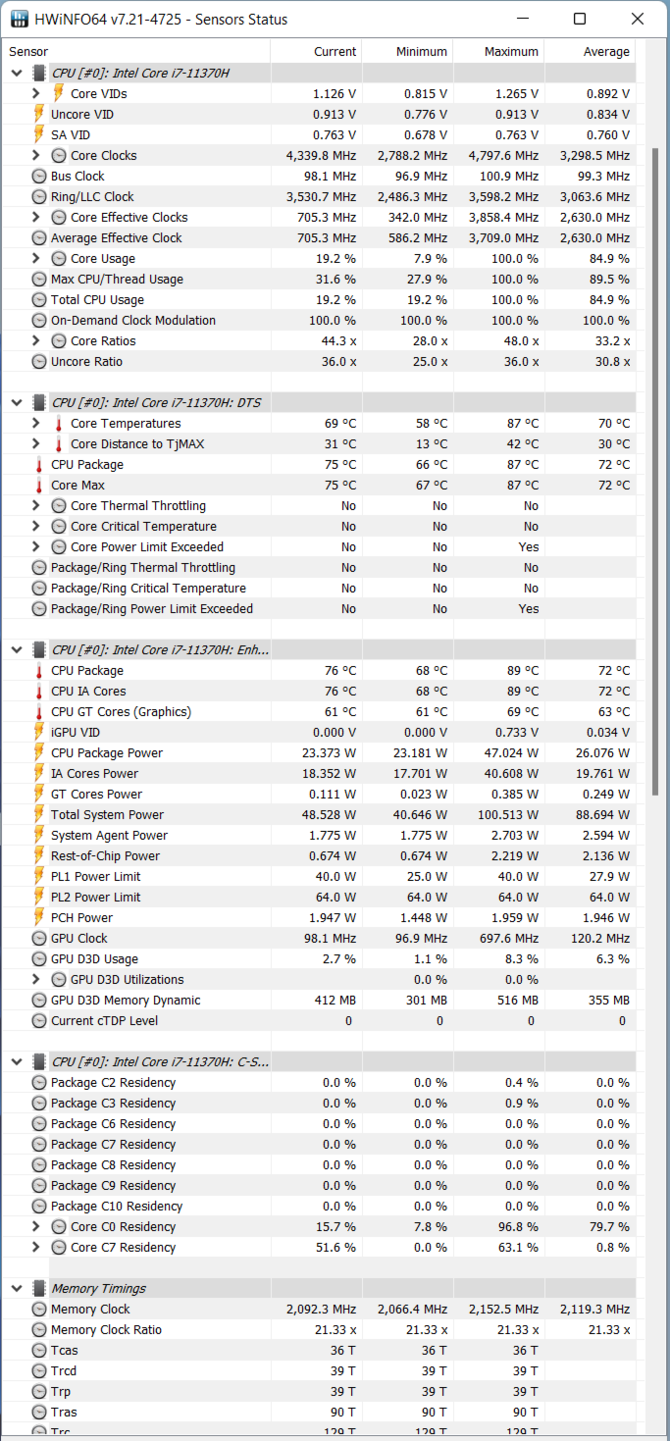Expand Core C7 Residency row
The image size is (670, 1441).
pyautogui.click(x=36, y=1247)
